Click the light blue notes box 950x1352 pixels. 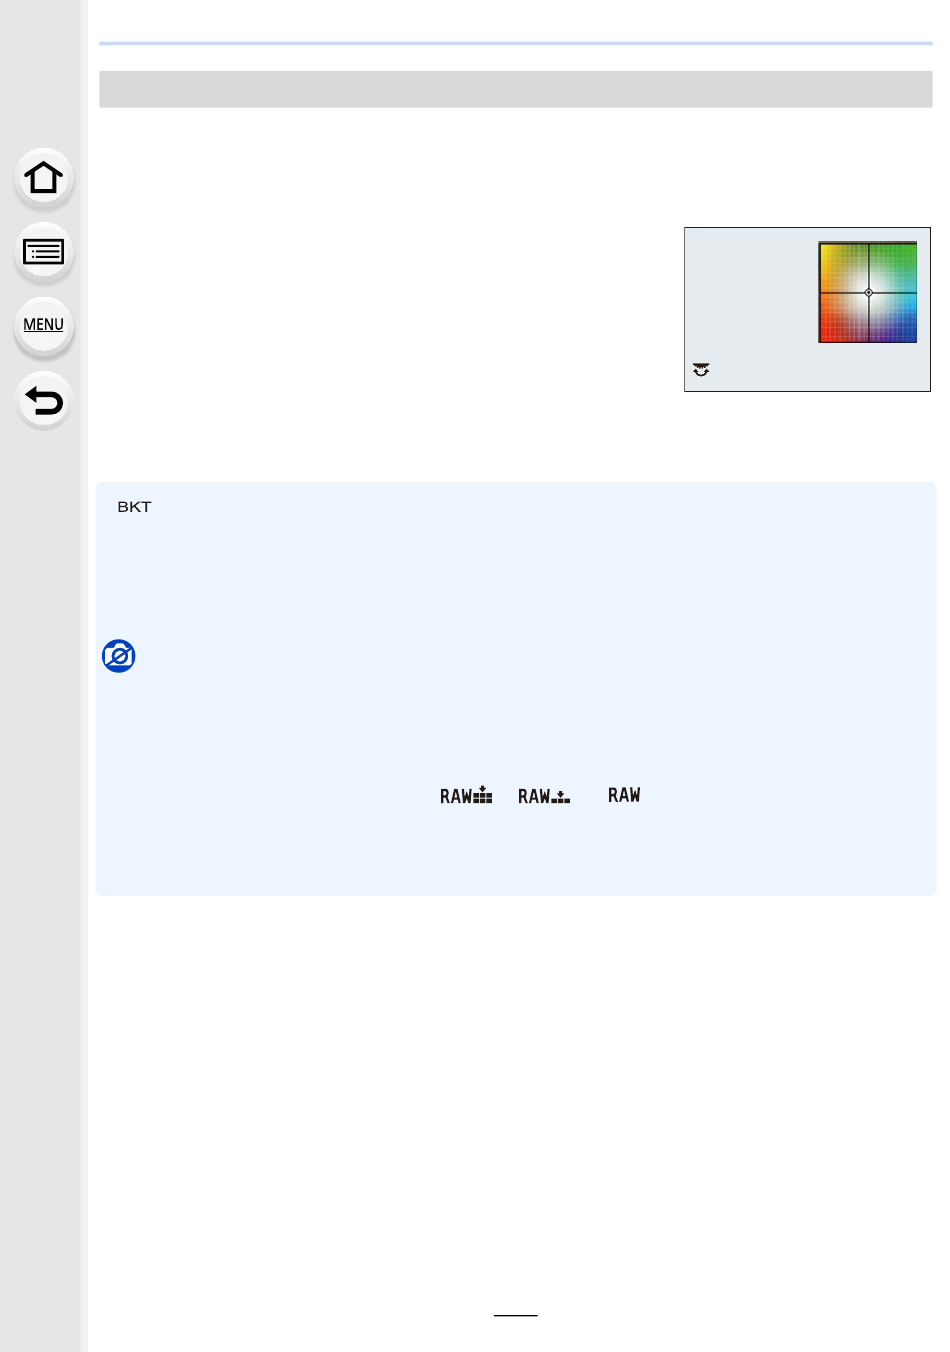[x=516, y=689]
